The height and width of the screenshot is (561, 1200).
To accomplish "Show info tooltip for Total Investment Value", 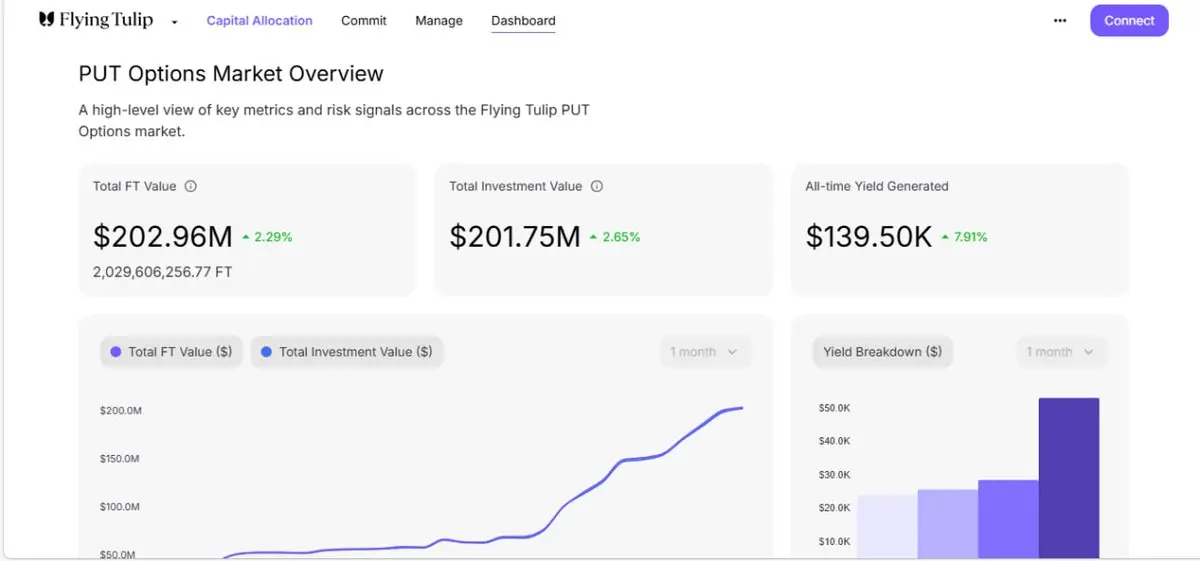I will 597,186.
